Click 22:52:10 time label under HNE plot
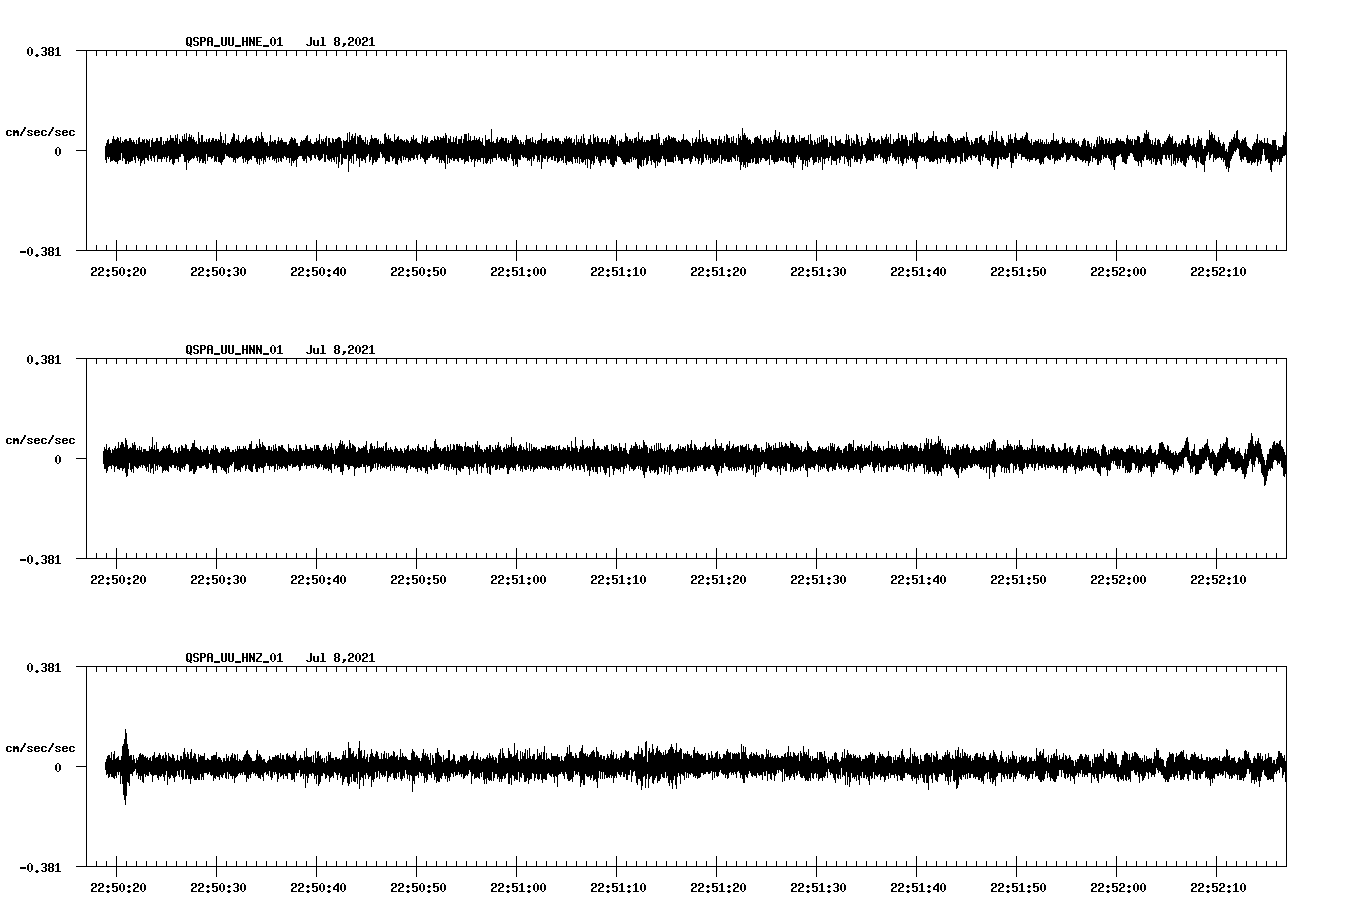The height and width of the screenshot is (924, 1358). (x=1218, y=272)
